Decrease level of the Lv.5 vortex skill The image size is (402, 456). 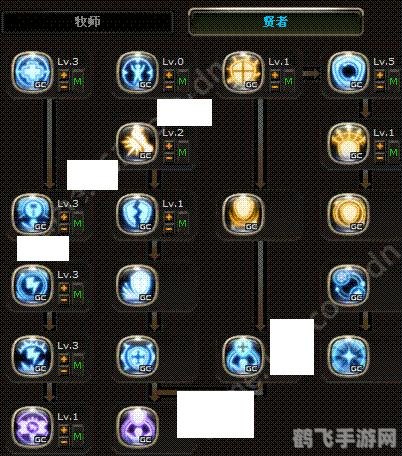coord(379,86)
